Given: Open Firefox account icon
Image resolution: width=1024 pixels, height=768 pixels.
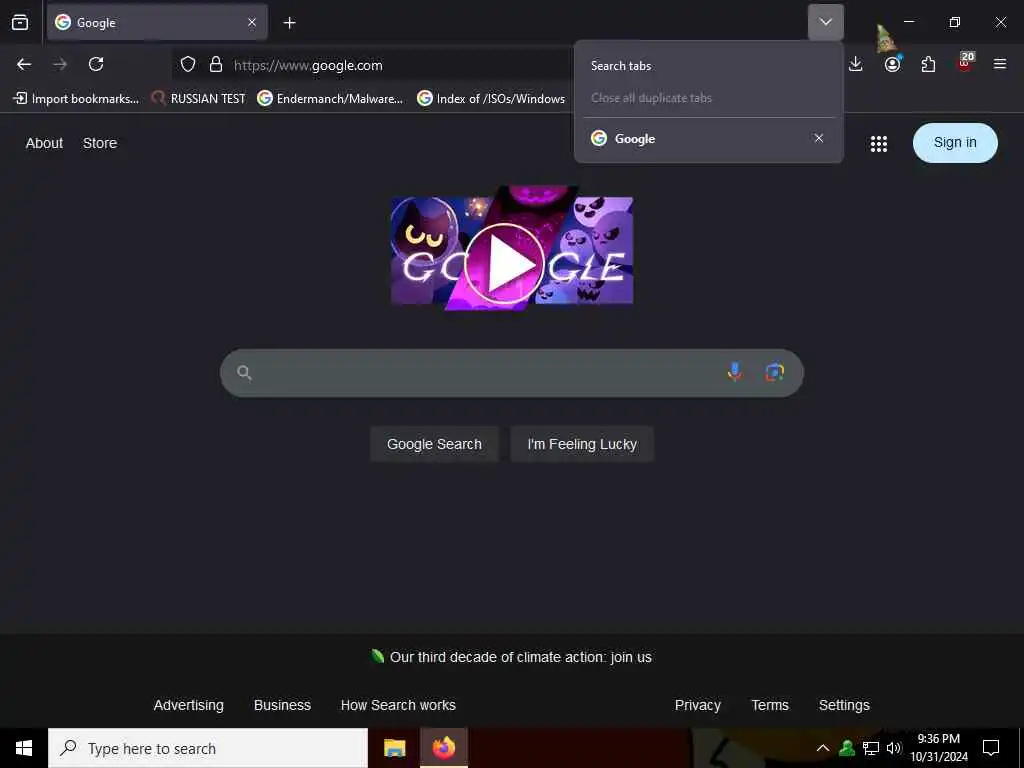Looking at the screenshot, I should pos(892,64).
